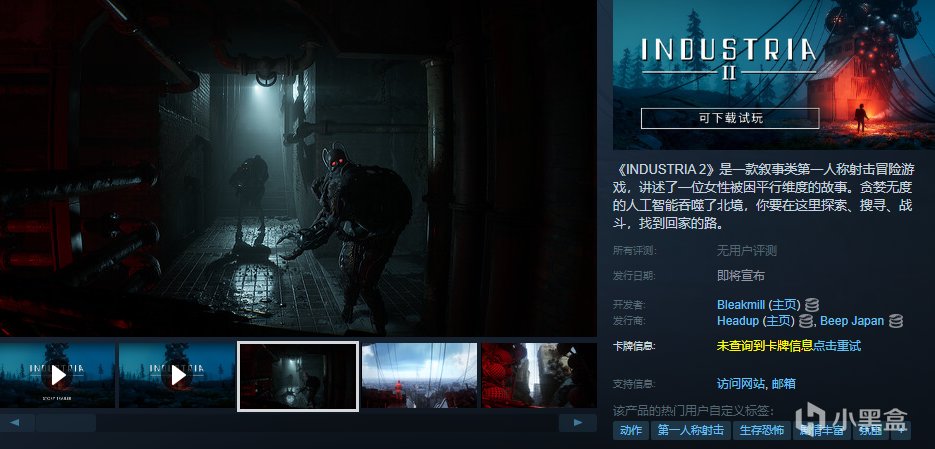Click the thumbnail strip scrollbar handle
Viewport: 935px width, 449px height.
[66, 423]
